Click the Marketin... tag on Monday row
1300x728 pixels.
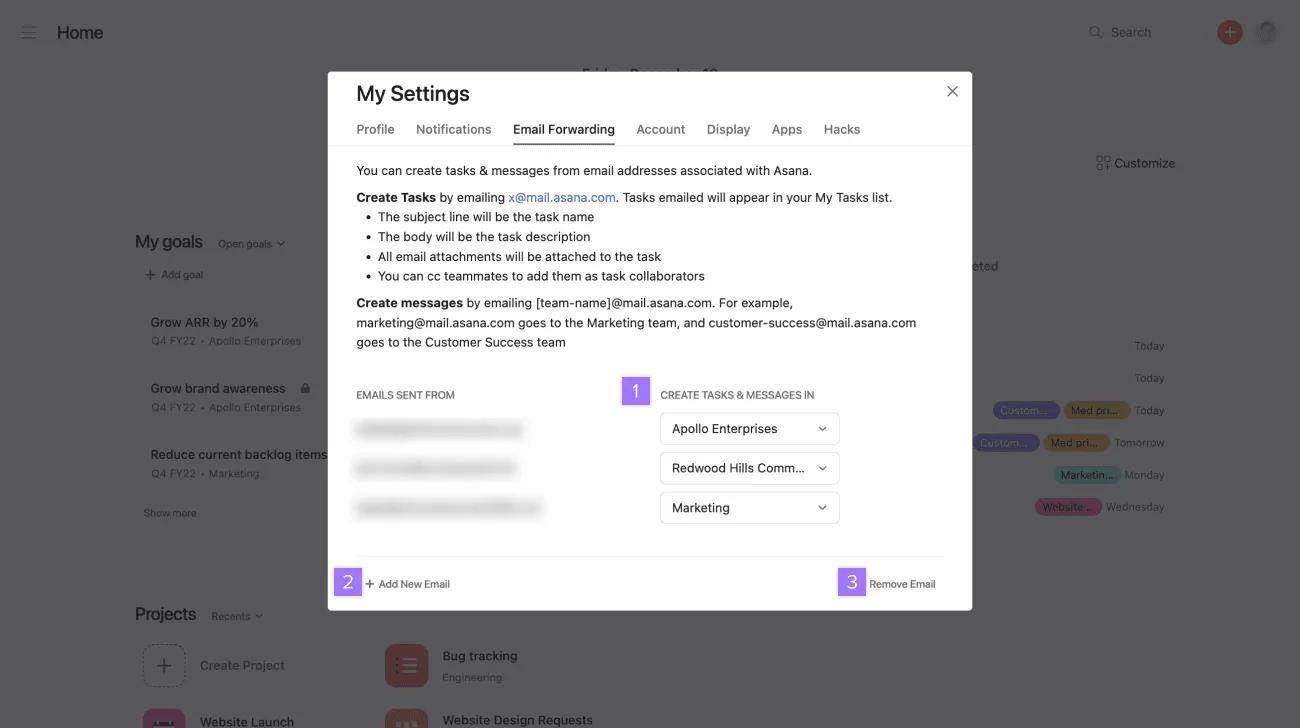coord(1086,475)
